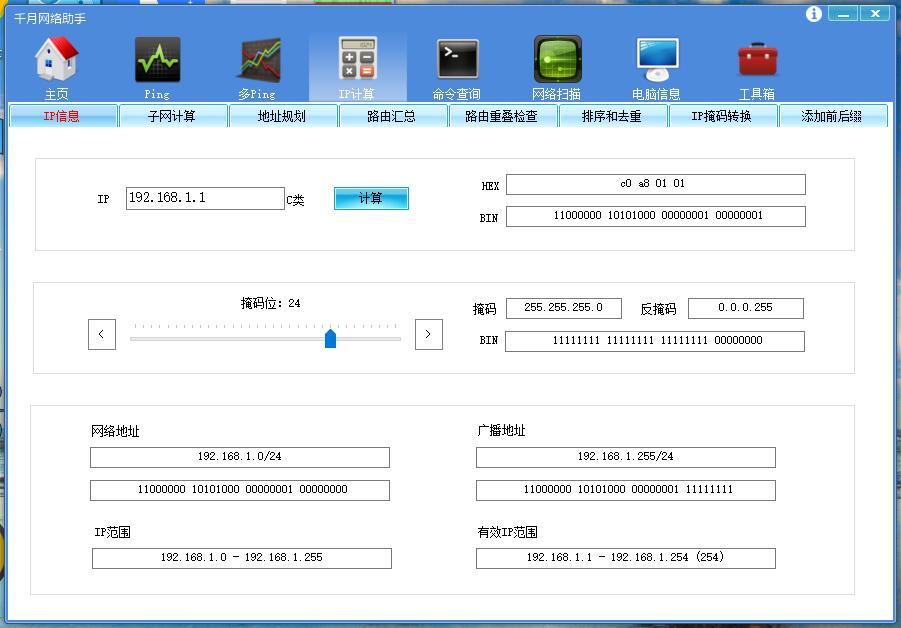This screenshot has height=628, width=901.
Task: Select the IP计算 calculator icon
Action: tap(357, 62)
